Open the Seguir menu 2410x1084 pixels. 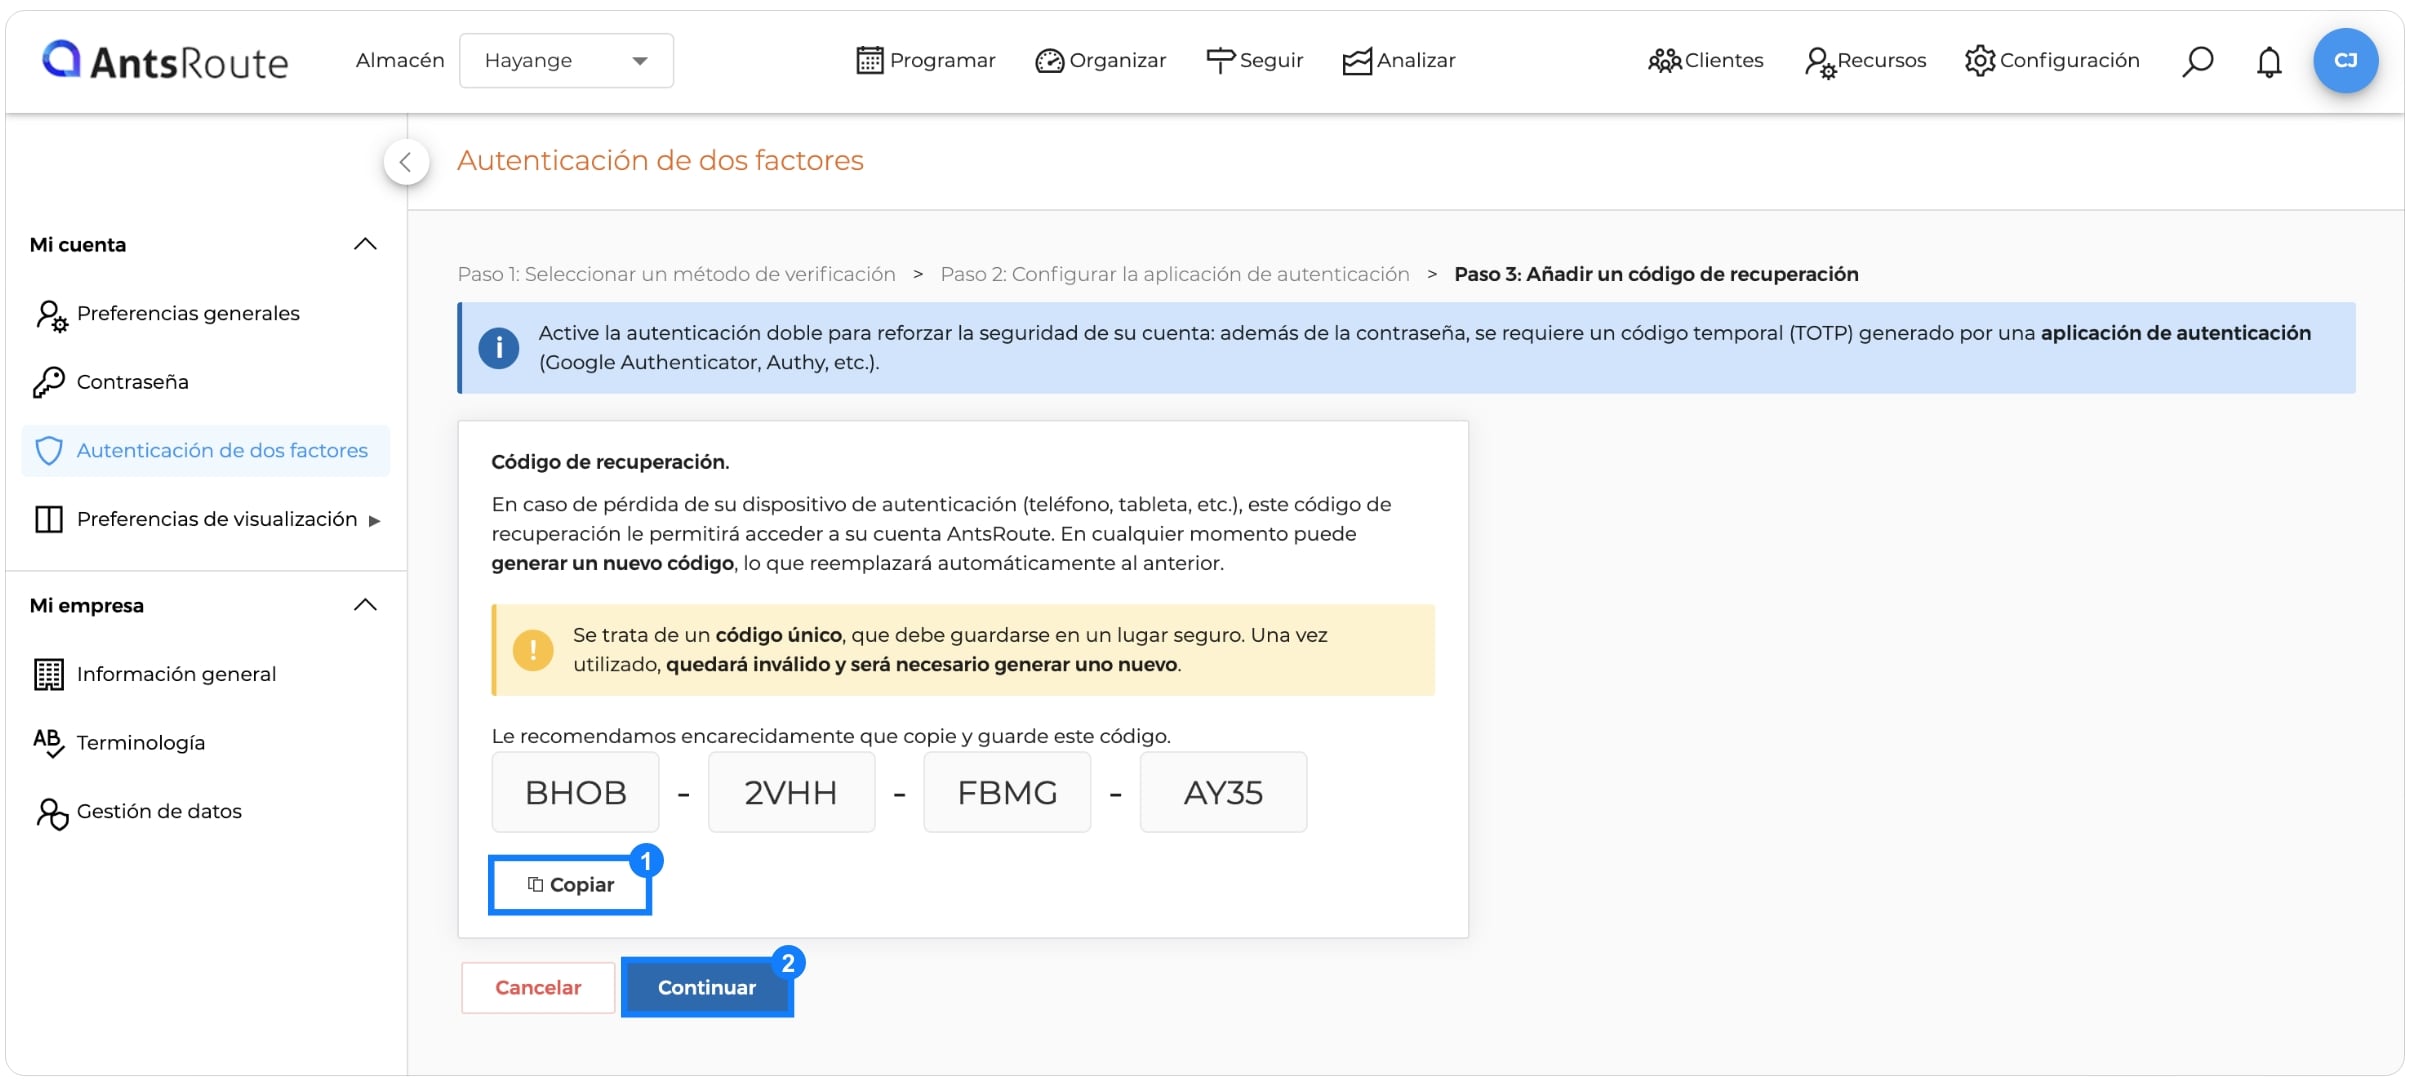(1255, 61)
